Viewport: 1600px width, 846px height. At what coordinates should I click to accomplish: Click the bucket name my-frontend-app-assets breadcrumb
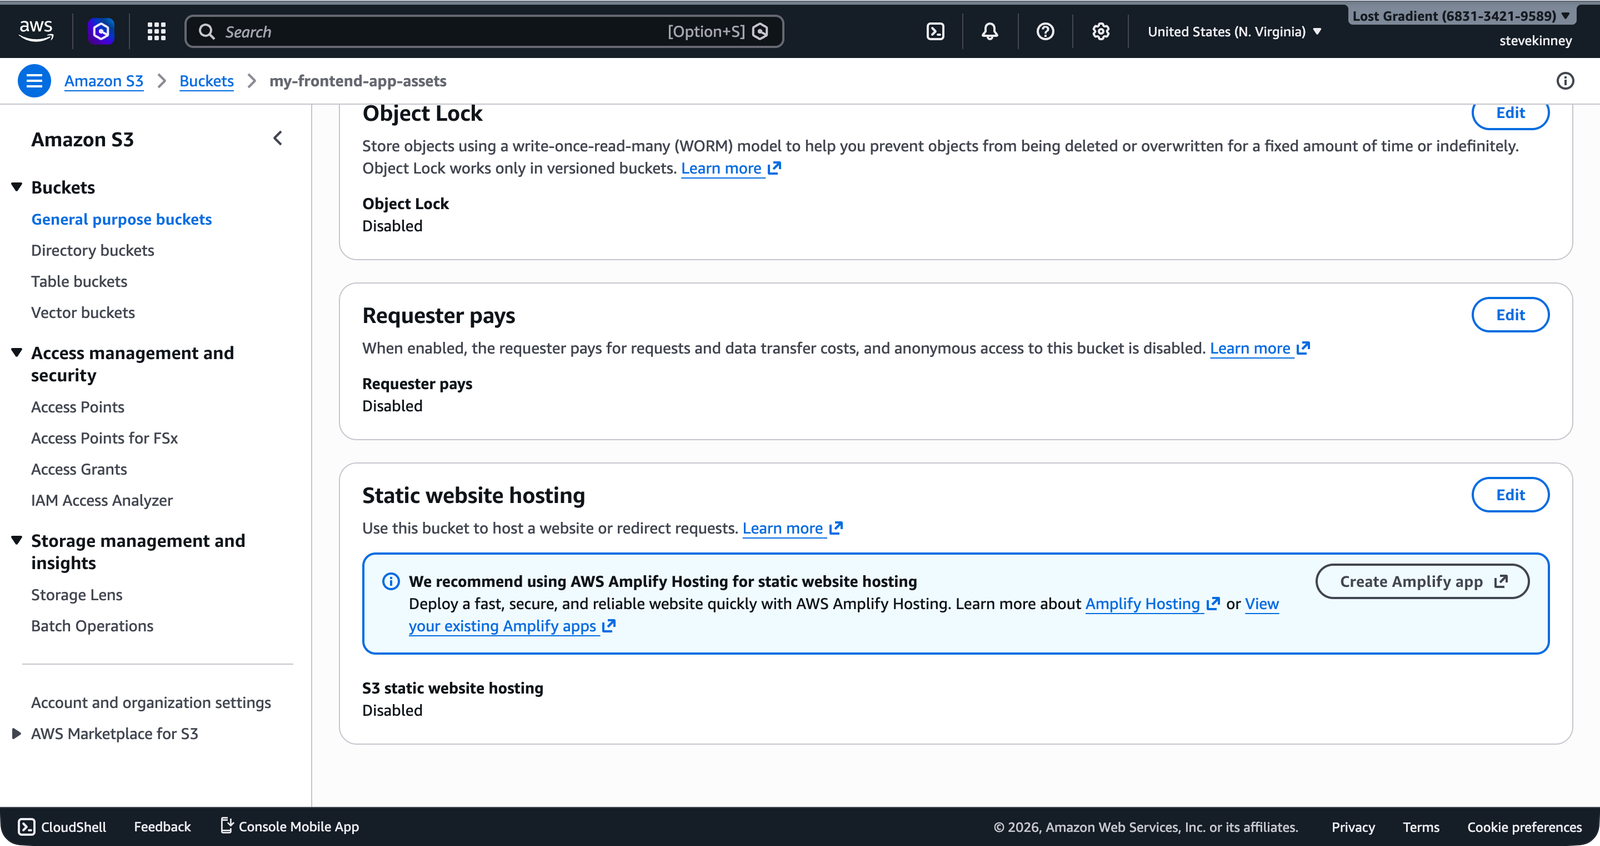(358, 81)
